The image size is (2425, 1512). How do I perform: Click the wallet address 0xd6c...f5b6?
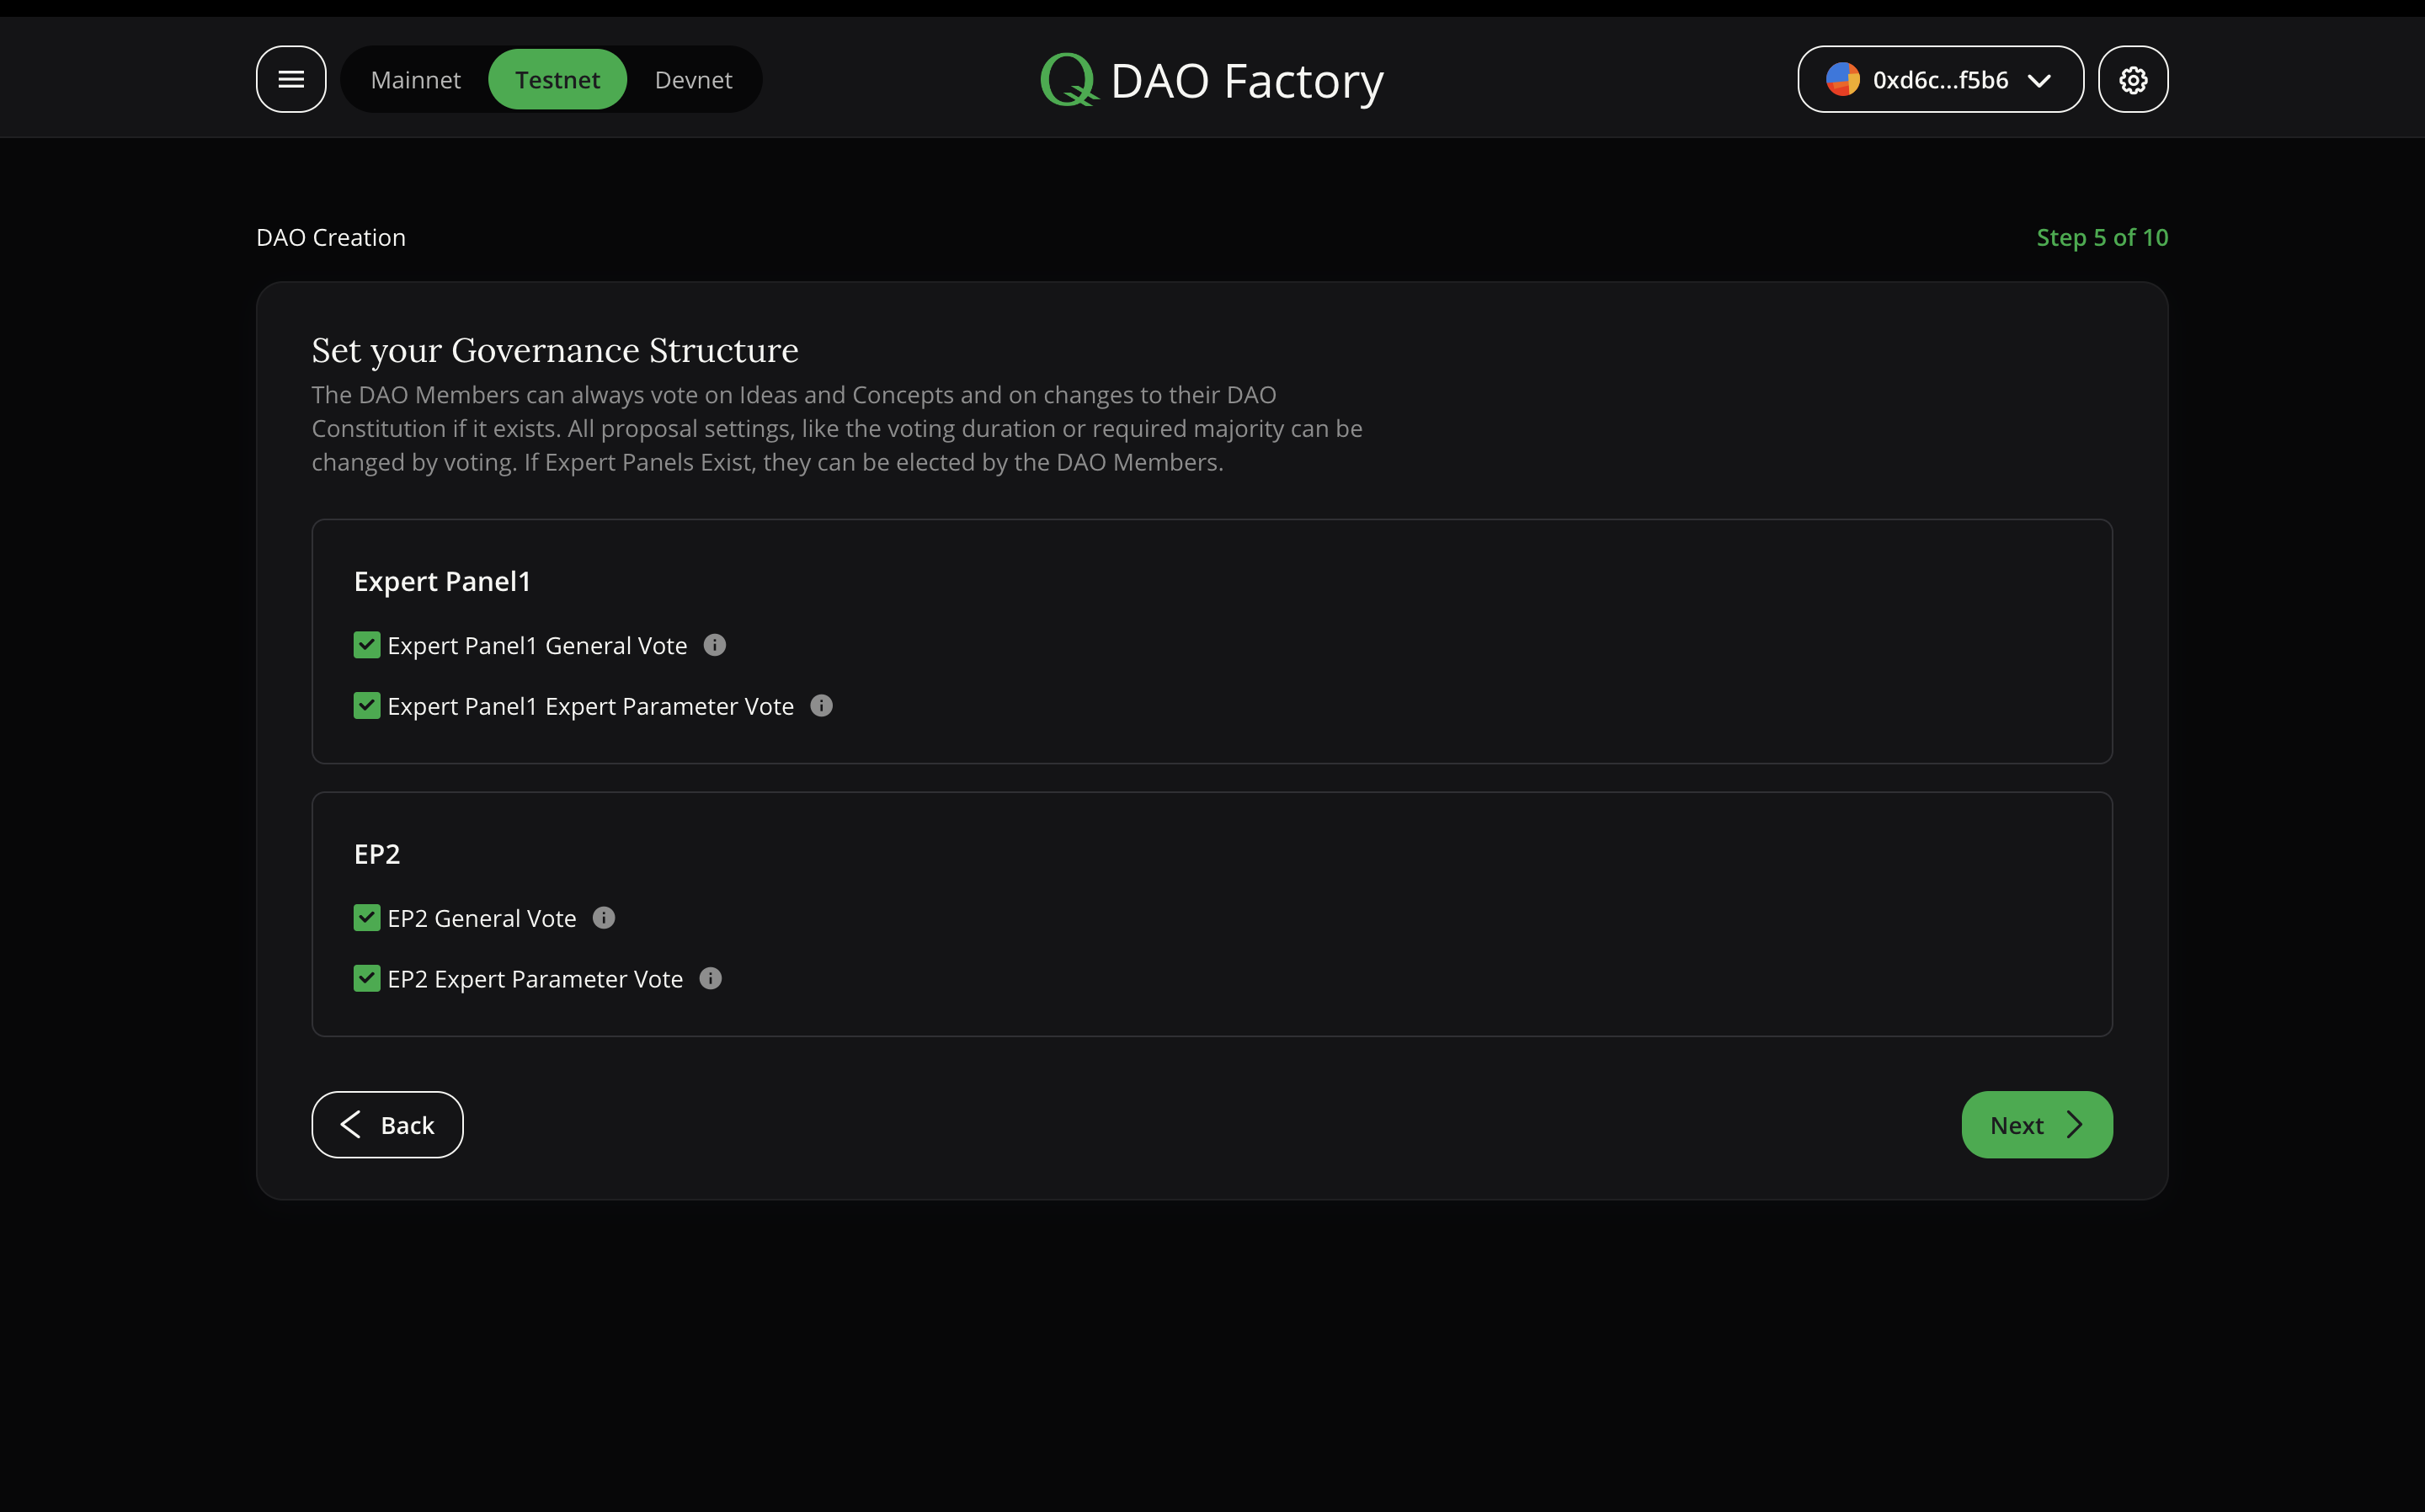tap(1939, 78)
